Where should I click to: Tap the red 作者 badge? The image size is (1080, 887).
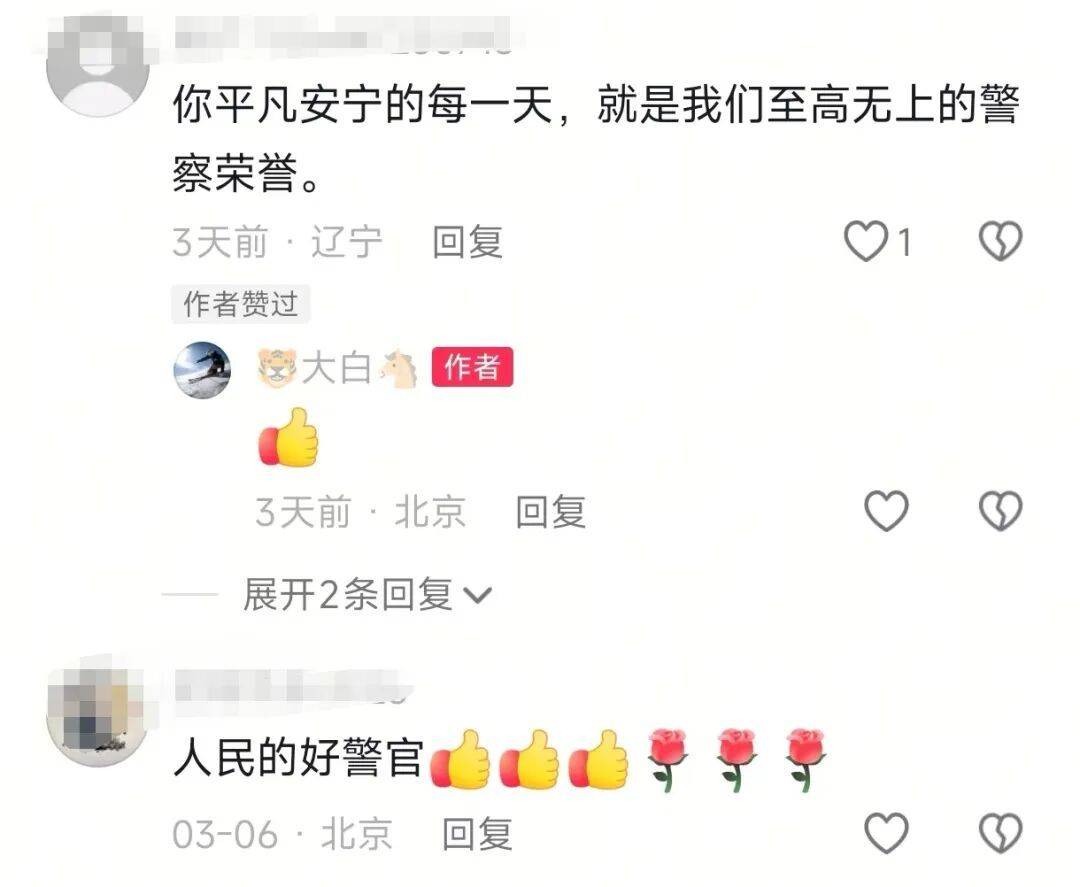472,367
